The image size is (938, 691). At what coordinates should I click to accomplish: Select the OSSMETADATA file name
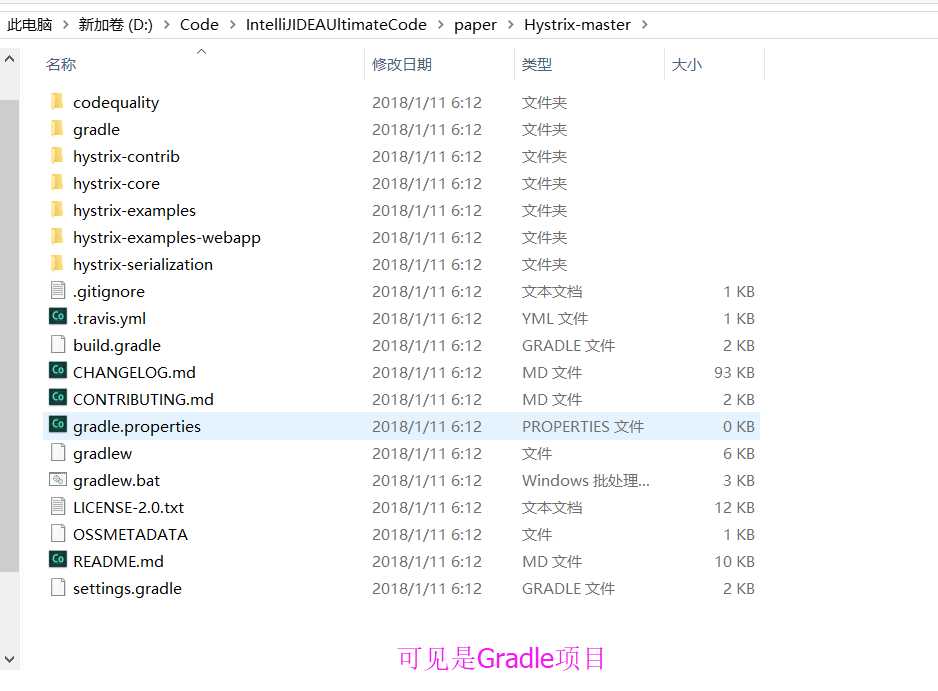130,534
